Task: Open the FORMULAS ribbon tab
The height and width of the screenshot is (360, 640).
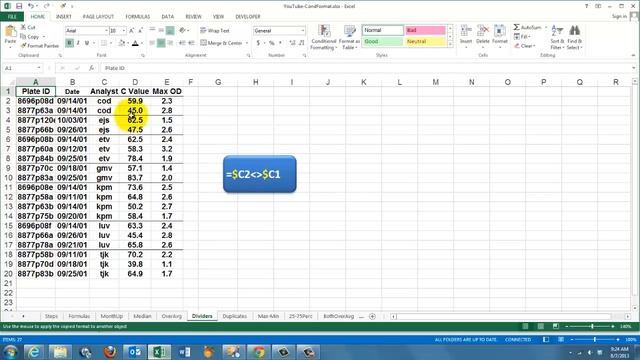Action: pyautogui.click(x=138, y=17)
